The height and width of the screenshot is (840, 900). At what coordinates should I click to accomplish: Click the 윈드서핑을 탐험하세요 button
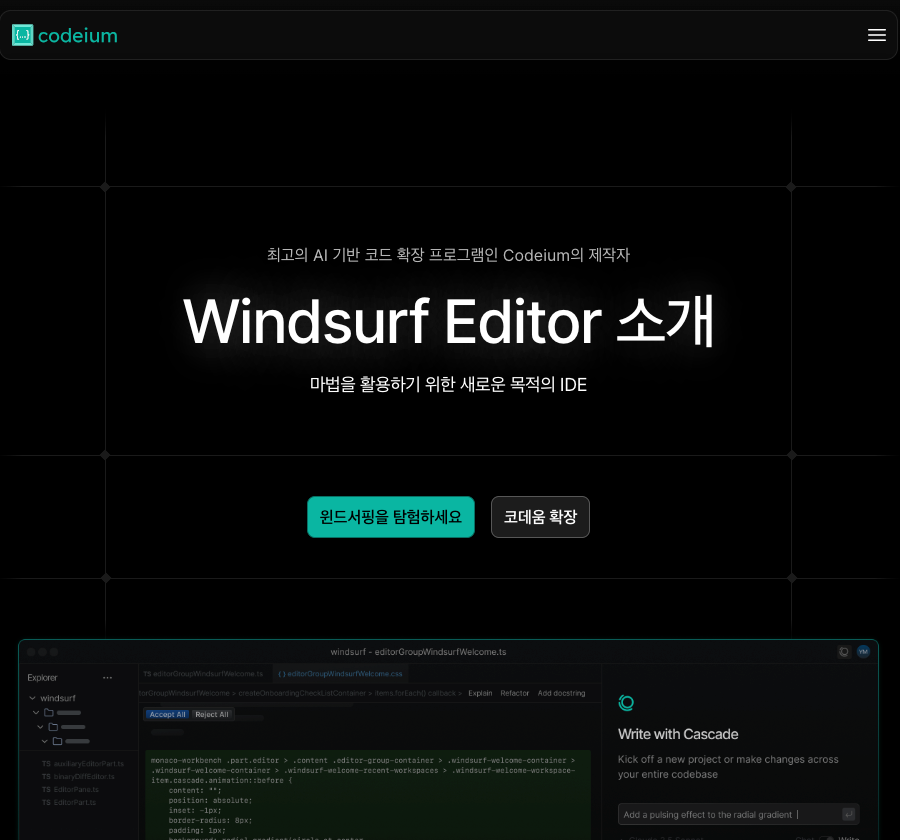[390, 517]
